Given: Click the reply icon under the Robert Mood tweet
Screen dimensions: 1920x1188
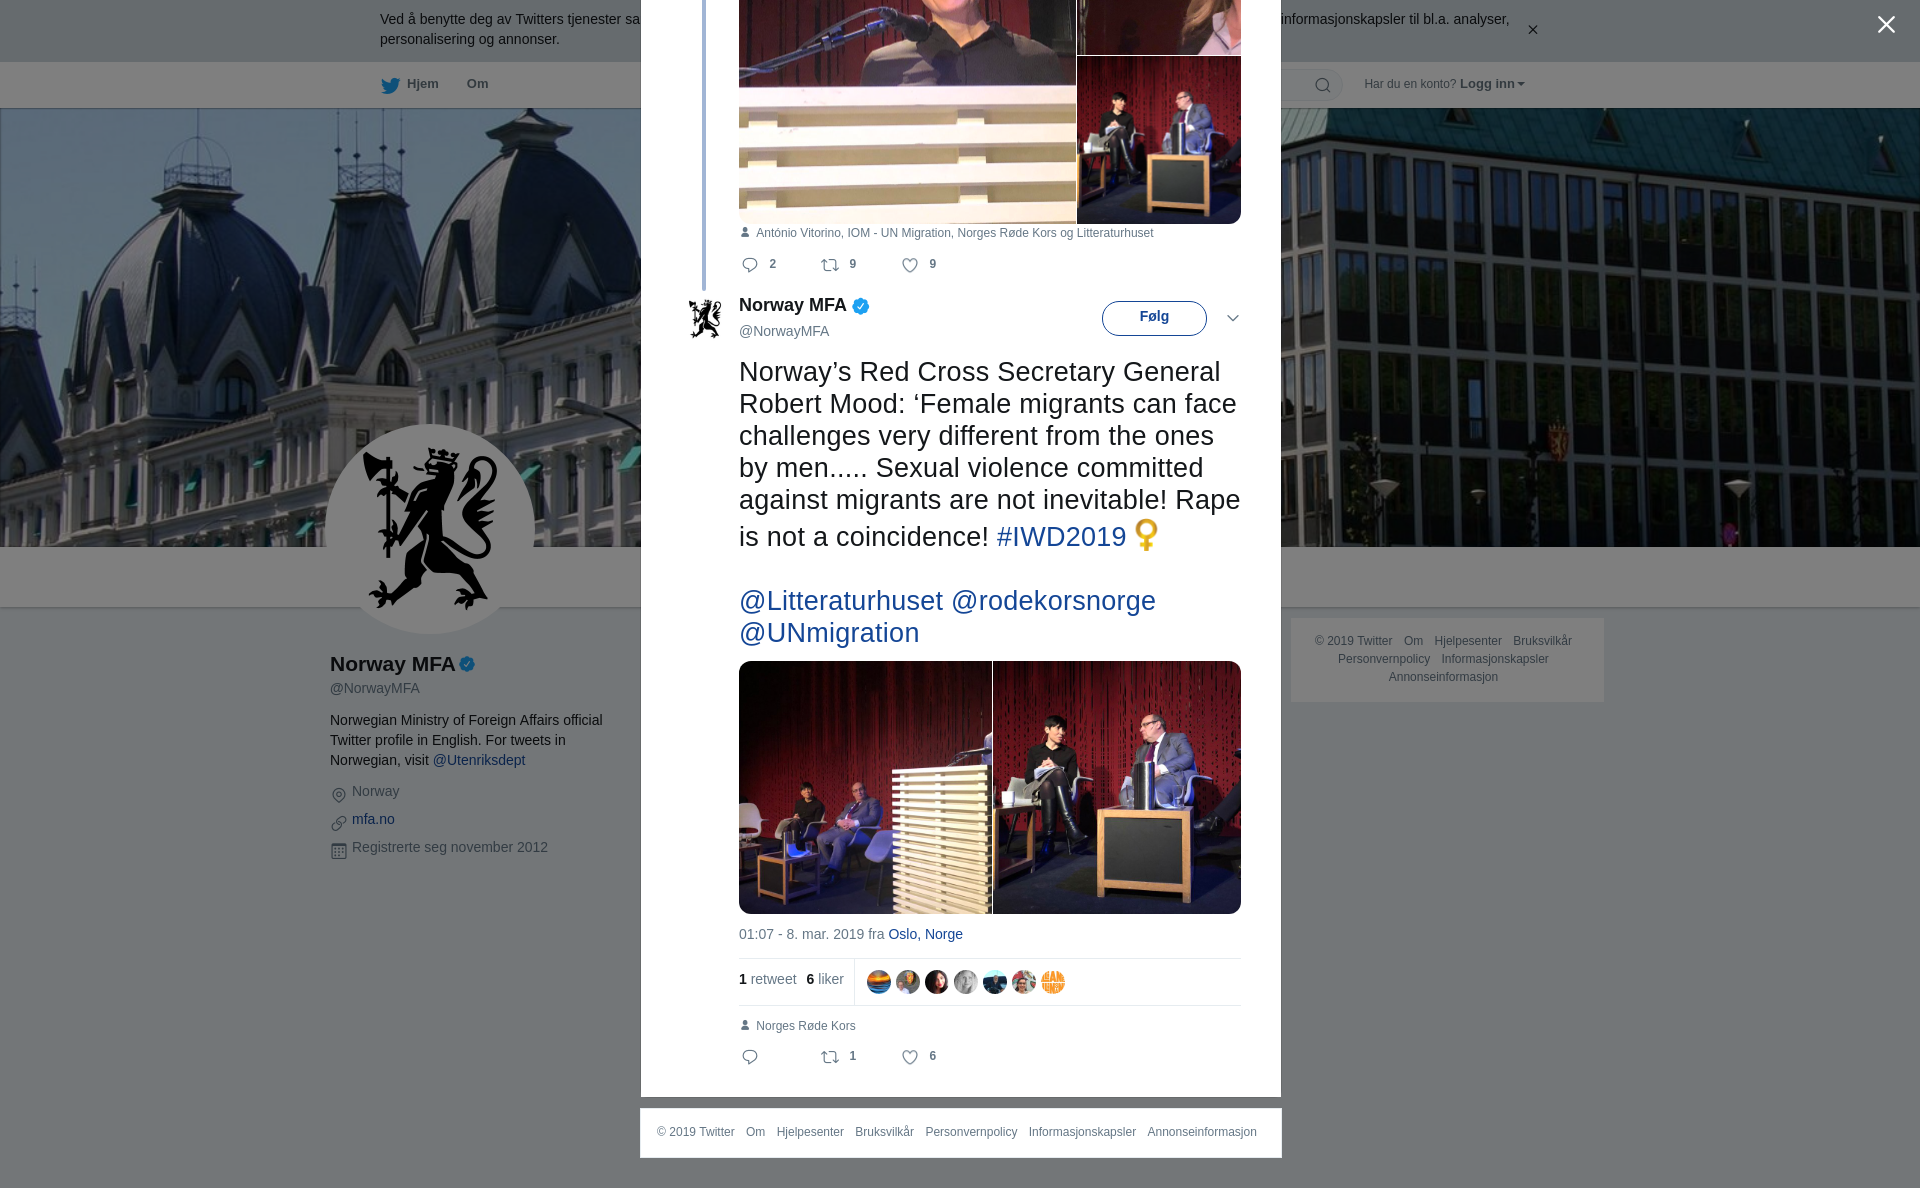Looking at the screenshot, I should click(x=750, y=1057).
